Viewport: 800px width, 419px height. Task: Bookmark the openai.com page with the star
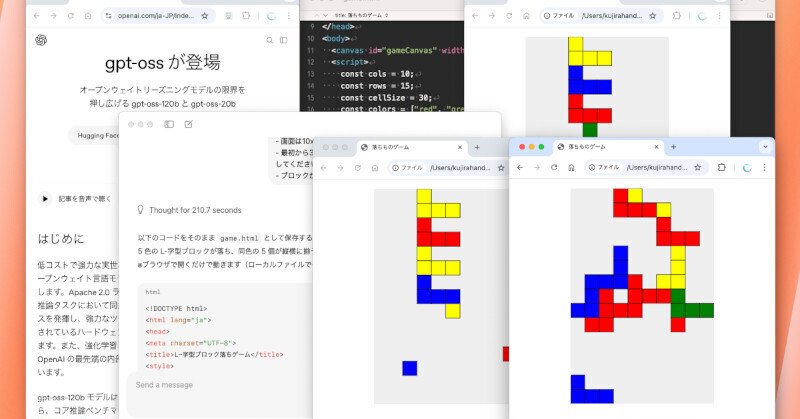click(205, 16)
